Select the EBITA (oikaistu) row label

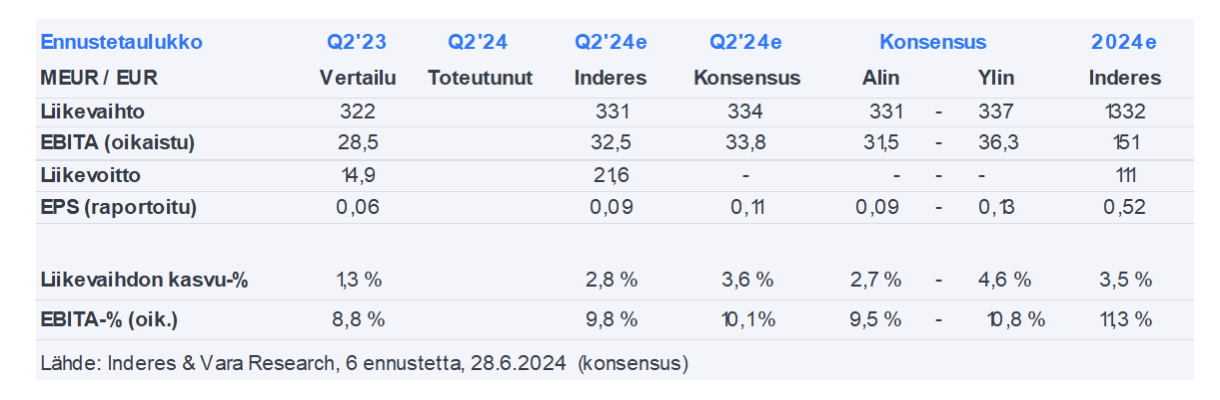(117, 143)
